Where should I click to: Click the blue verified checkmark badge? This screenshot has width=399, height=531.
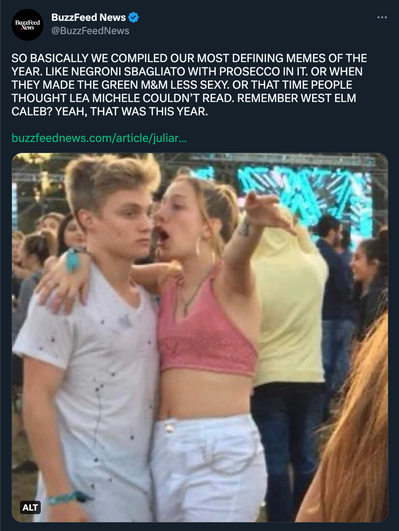click(x=133, y=17)
